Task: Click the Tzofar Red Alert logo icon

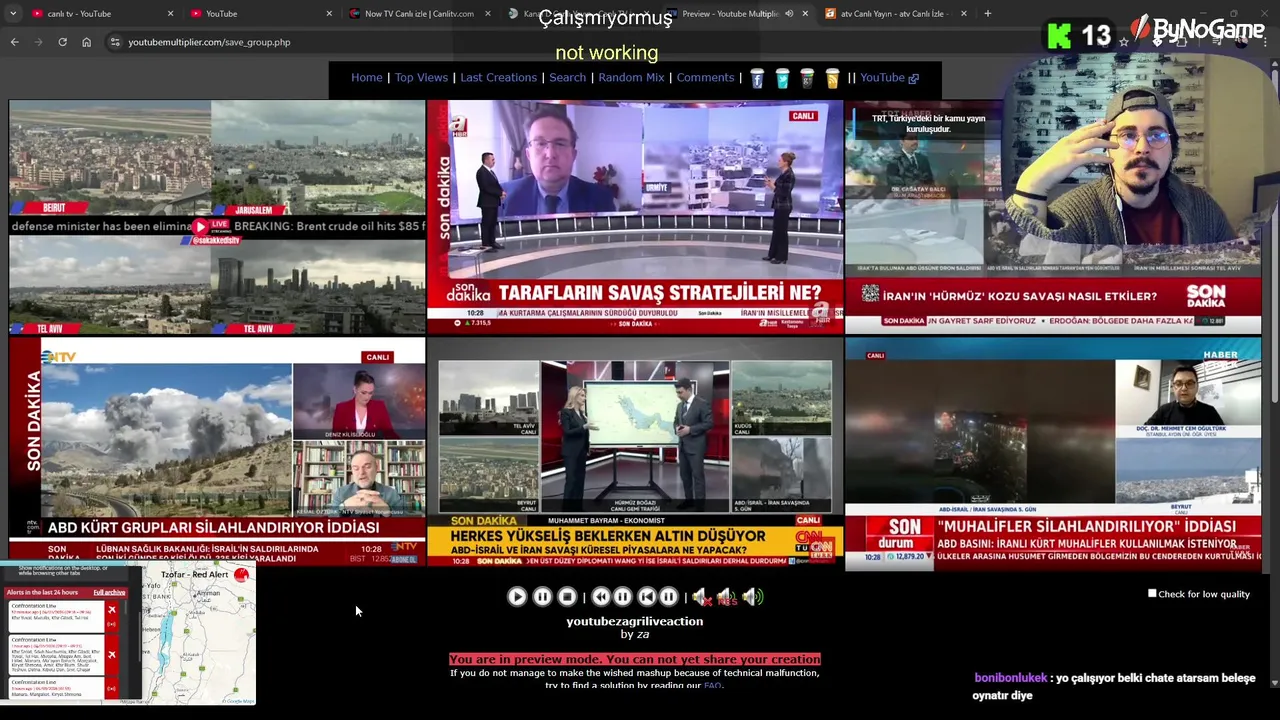Action: tap(241, 575)
